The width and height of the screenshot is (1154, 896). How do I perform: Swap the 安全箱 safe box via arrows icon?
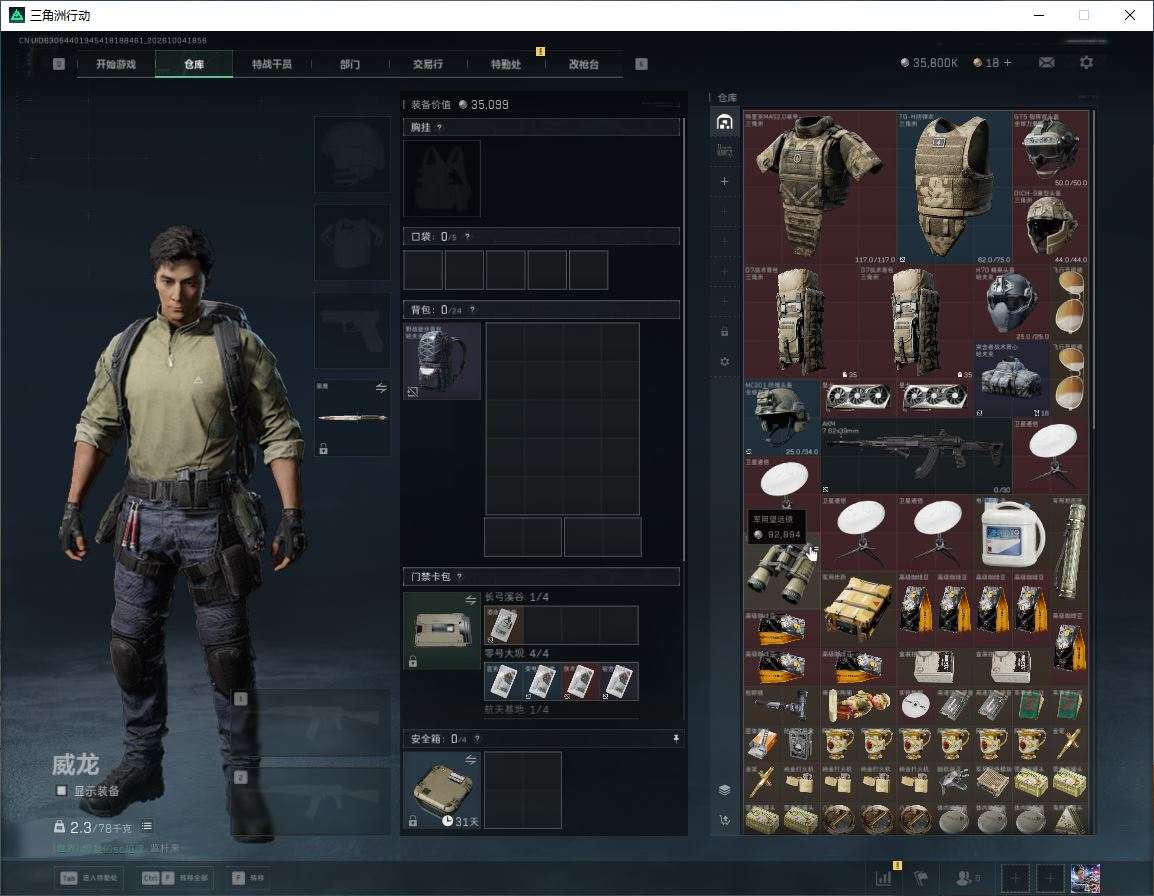click(470, 759)
